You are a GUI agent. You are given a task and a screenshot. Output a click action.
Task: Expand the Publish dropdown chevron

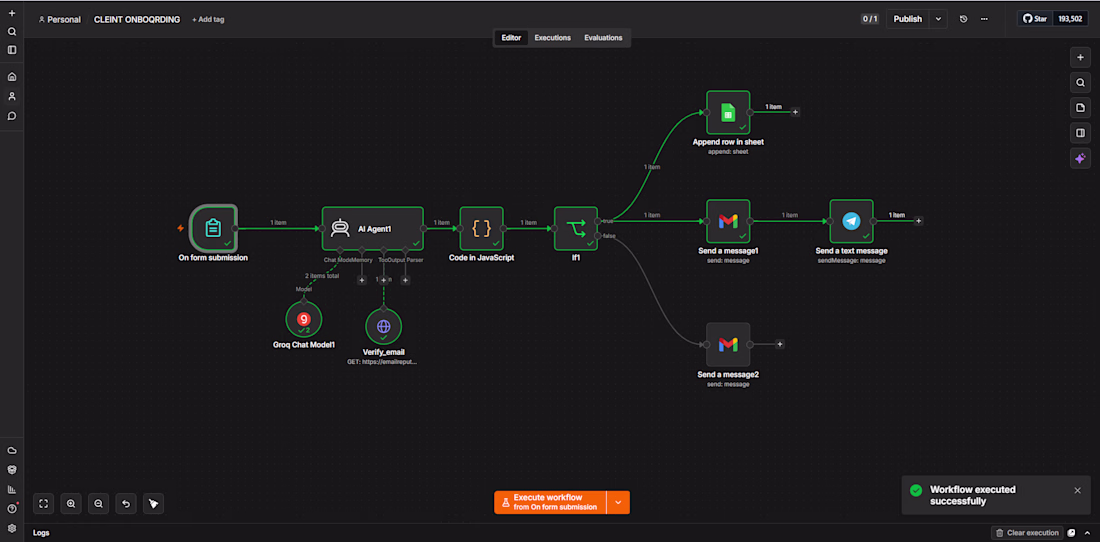[x=939, y=19]
